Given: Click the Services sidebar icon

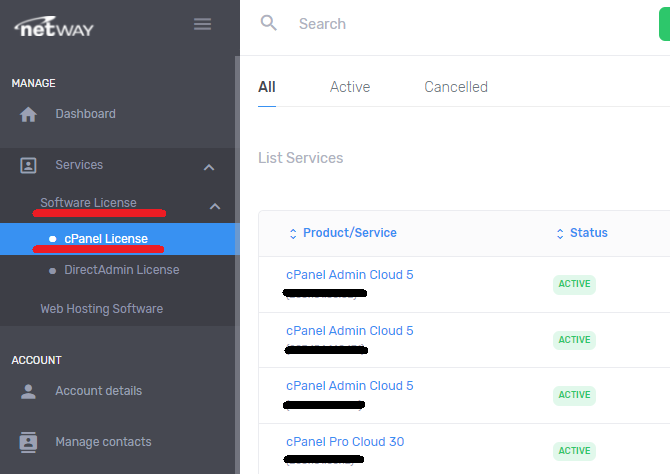Looking at the screenshot, I should (29, 165).
